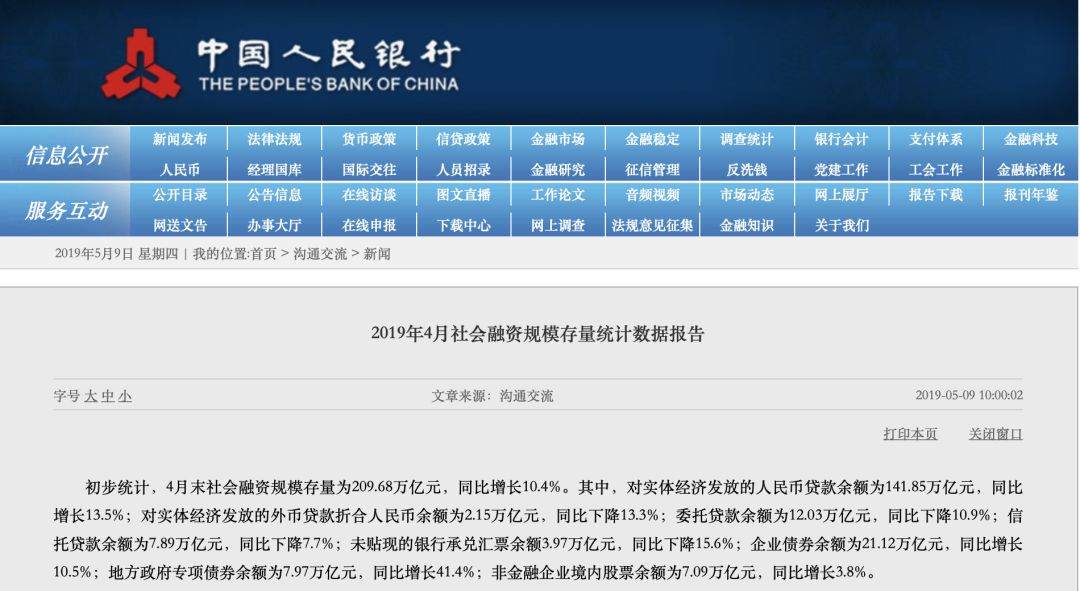The height and width of the screenshot is (591, 1080).
Task: Click THE PEOPLE'S BANK OF CHINA text
Action: pyautogui.click(x=329, y=84)
